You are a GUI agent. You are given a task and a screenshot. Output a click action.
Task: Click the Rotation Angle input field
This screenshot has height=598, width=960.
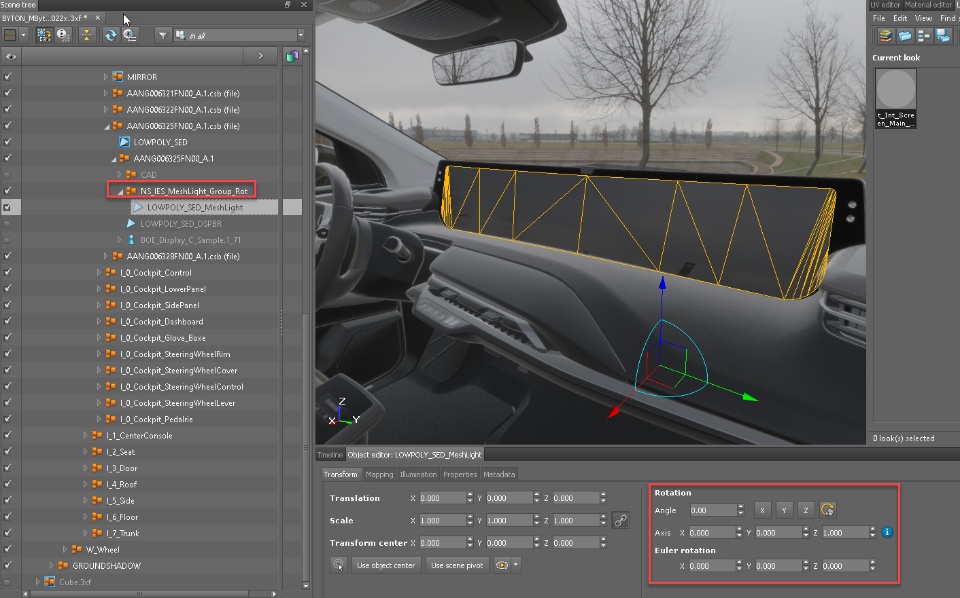click(x=713, y=510)
